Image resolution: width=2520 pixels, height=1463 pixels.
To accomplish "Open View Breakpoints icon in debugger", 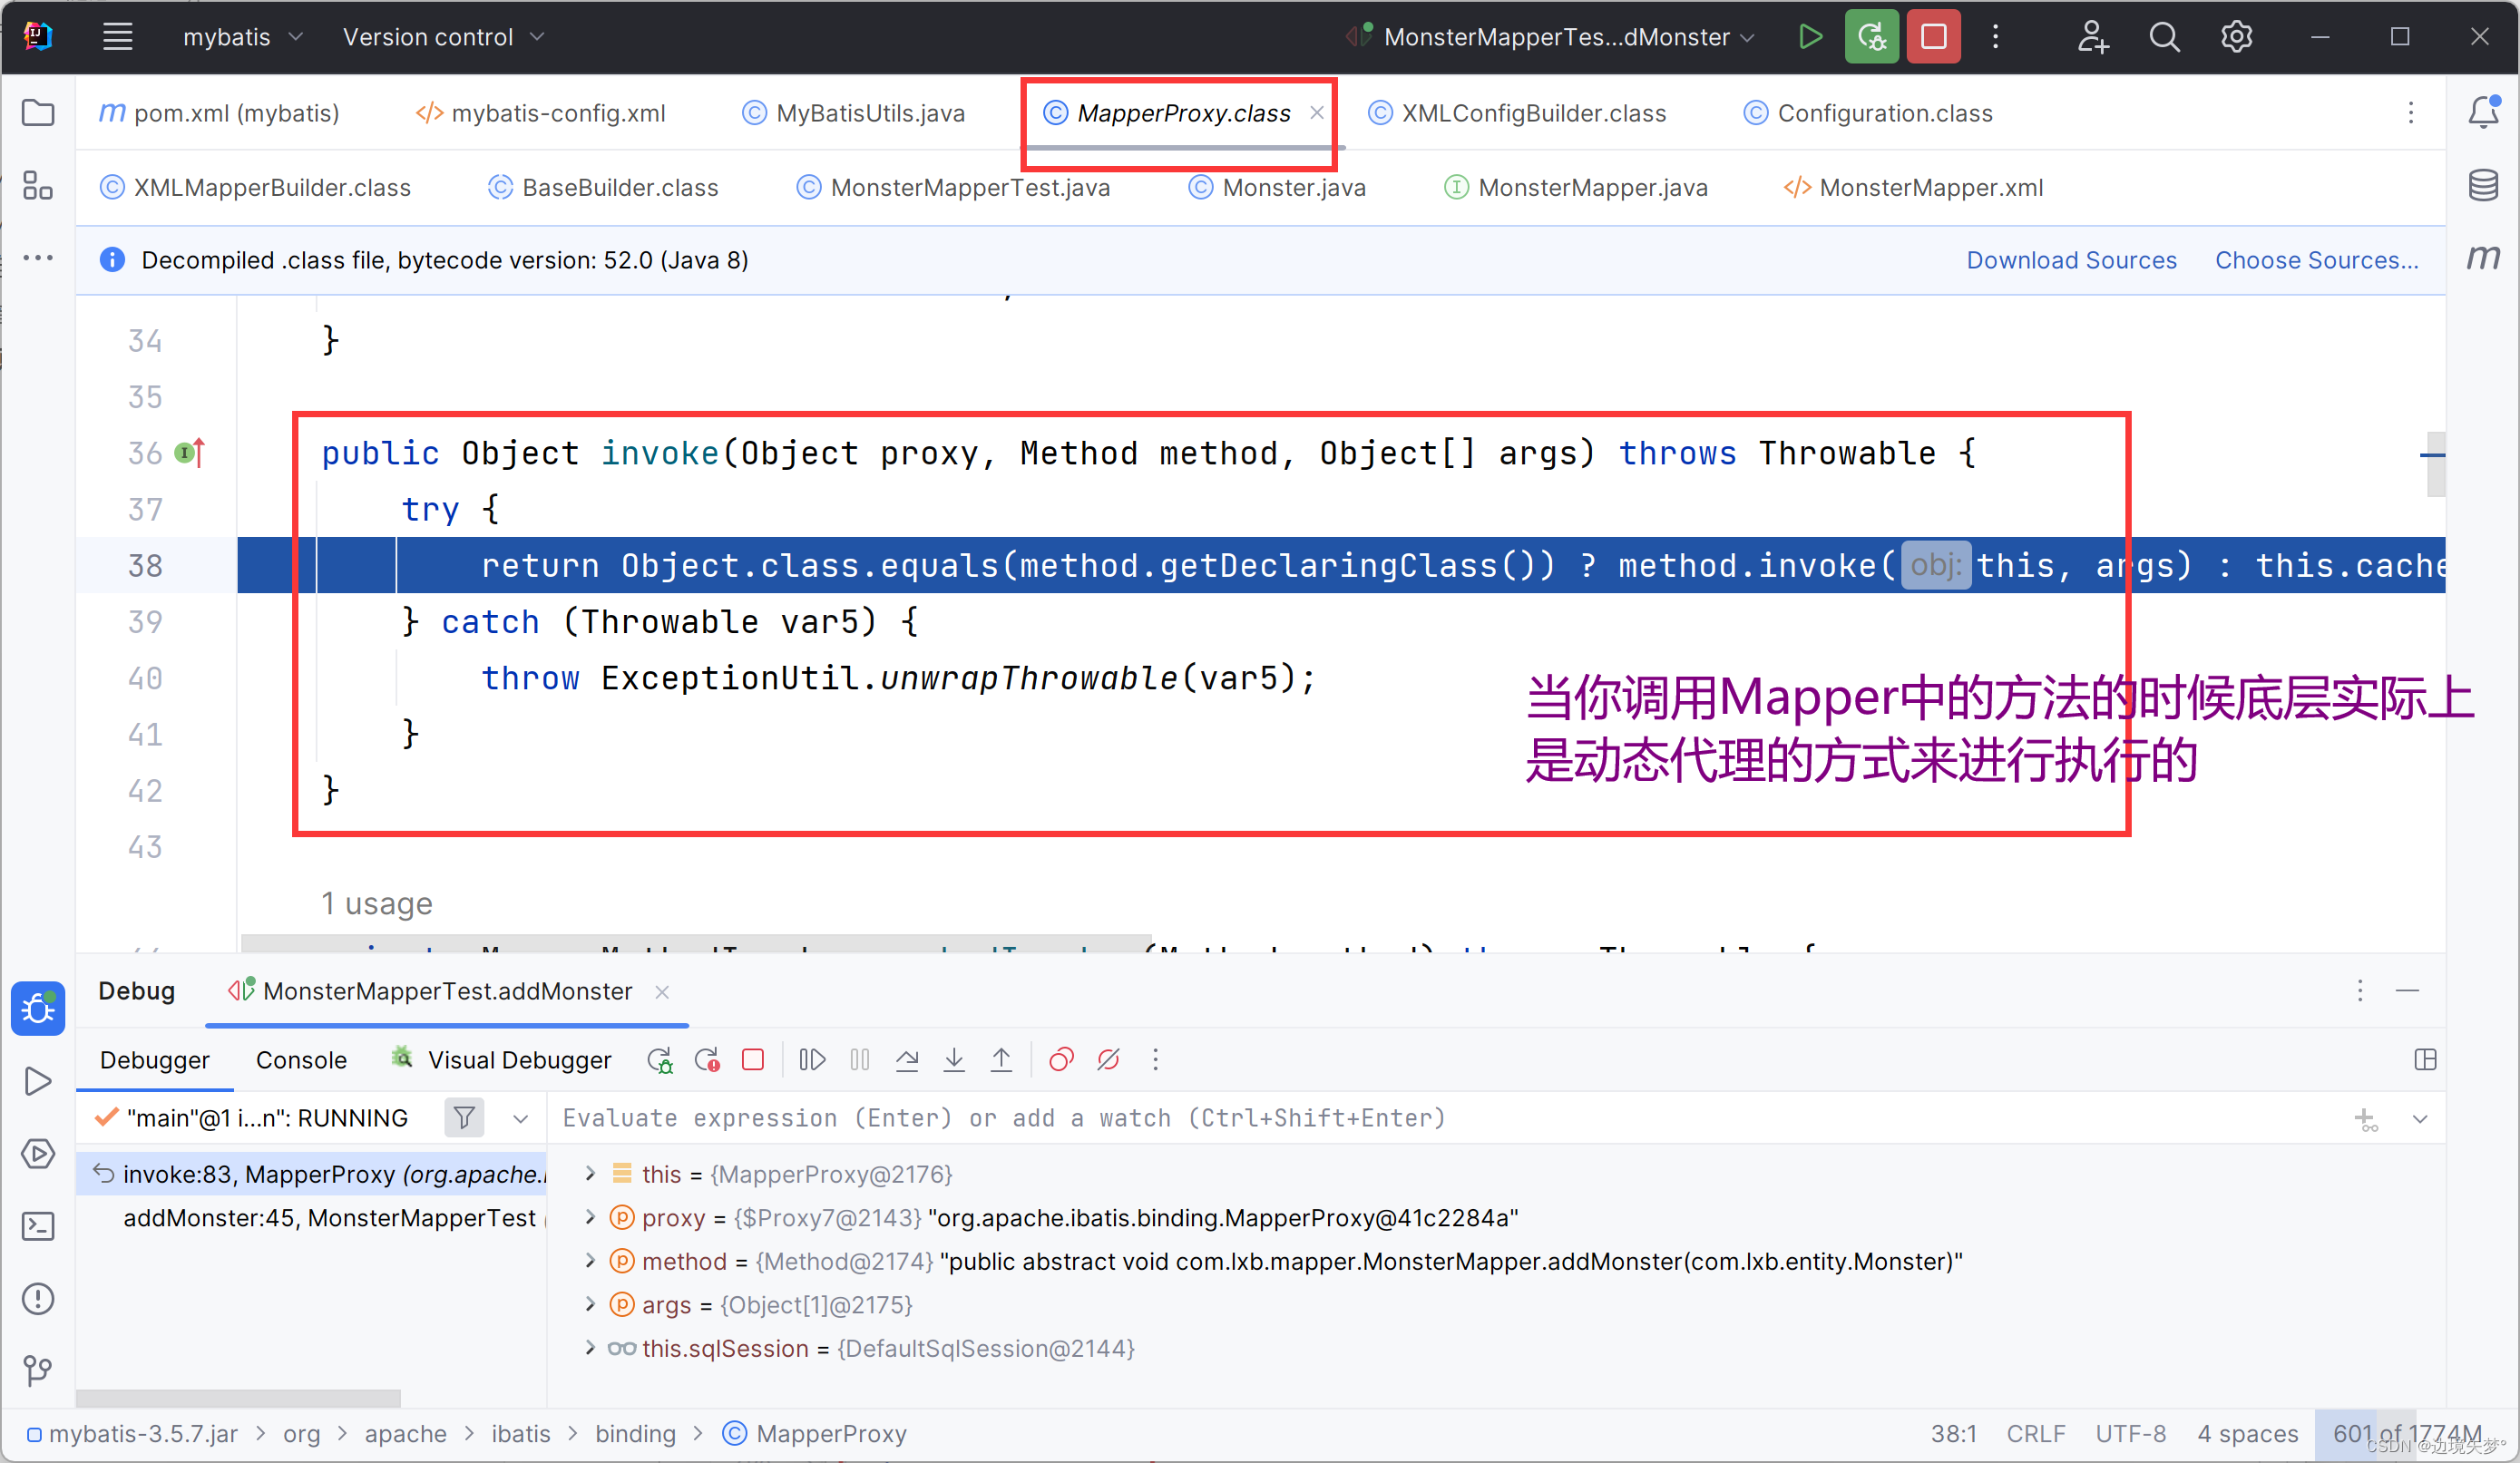I will (1061, 1060).
